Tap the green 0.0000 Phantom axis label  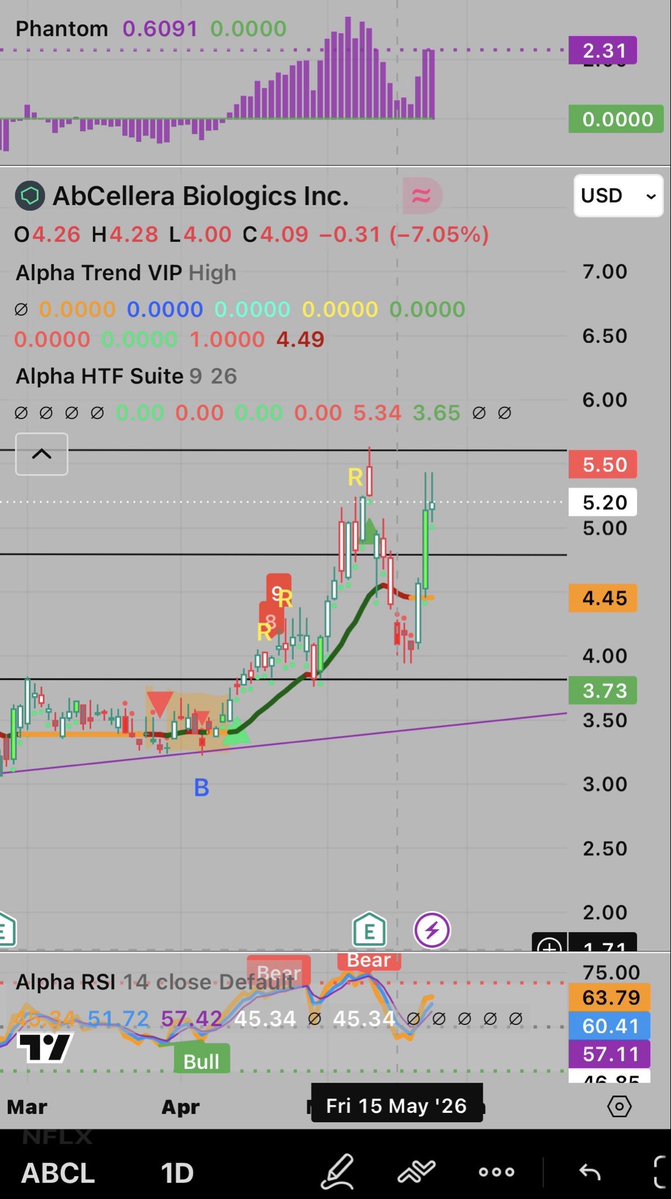pos(616,119)
